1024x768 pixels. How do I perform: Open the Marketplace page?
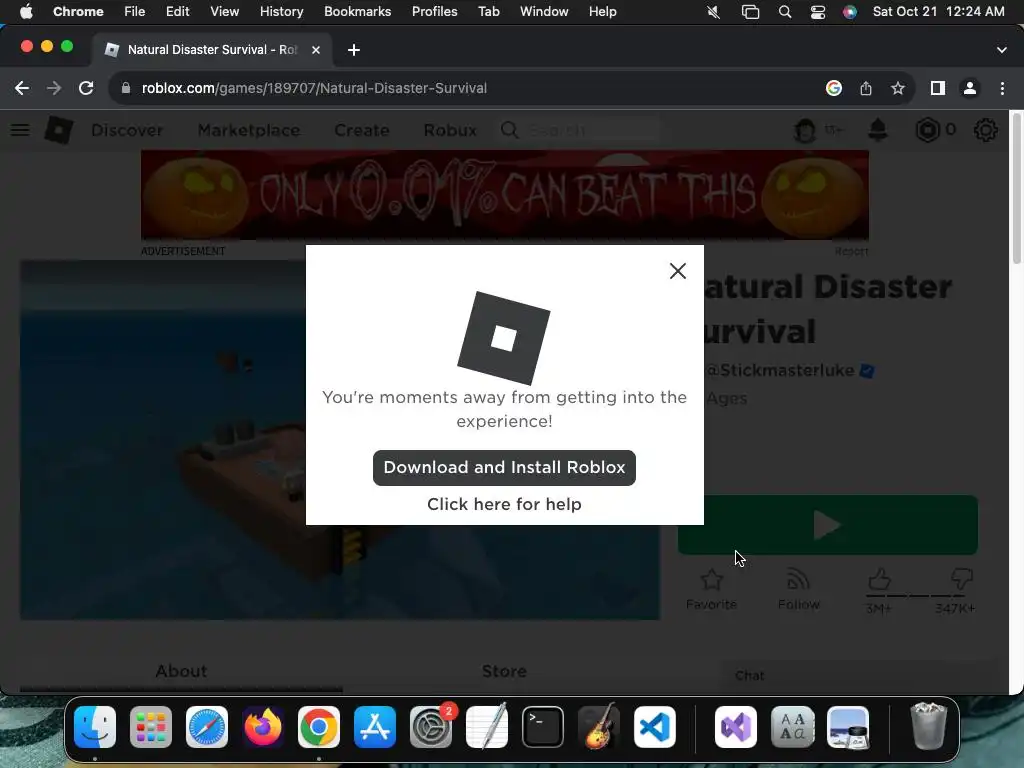pyautogui.click(x=249, y=130)
